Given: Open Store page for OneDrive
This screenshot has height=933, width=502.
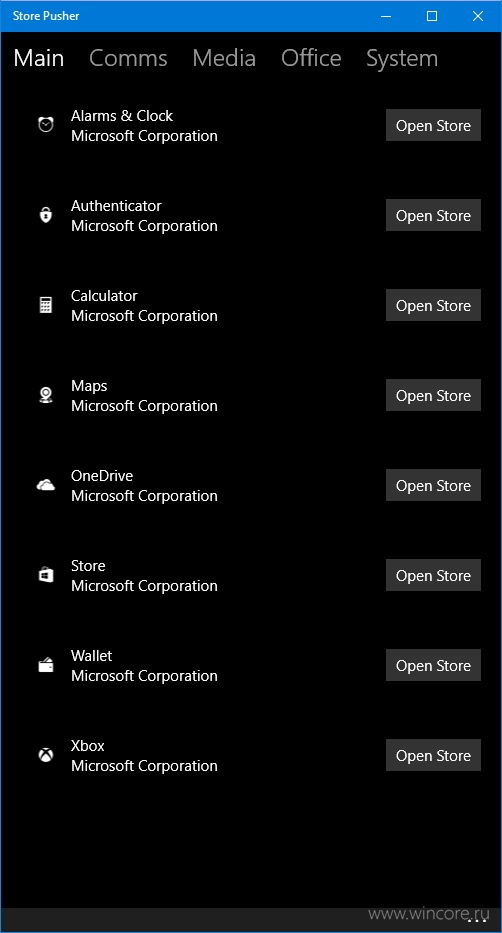Looking at the screenshot, I should 433,486.
